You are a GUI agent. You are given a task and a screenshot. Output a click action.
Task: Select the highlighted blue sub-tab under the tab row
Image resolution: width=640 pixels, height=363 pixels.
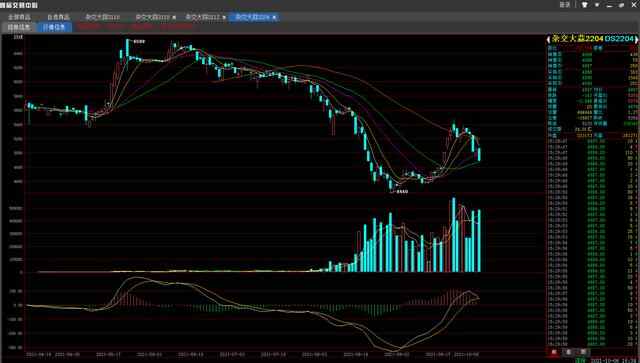(x=54, y=27)
